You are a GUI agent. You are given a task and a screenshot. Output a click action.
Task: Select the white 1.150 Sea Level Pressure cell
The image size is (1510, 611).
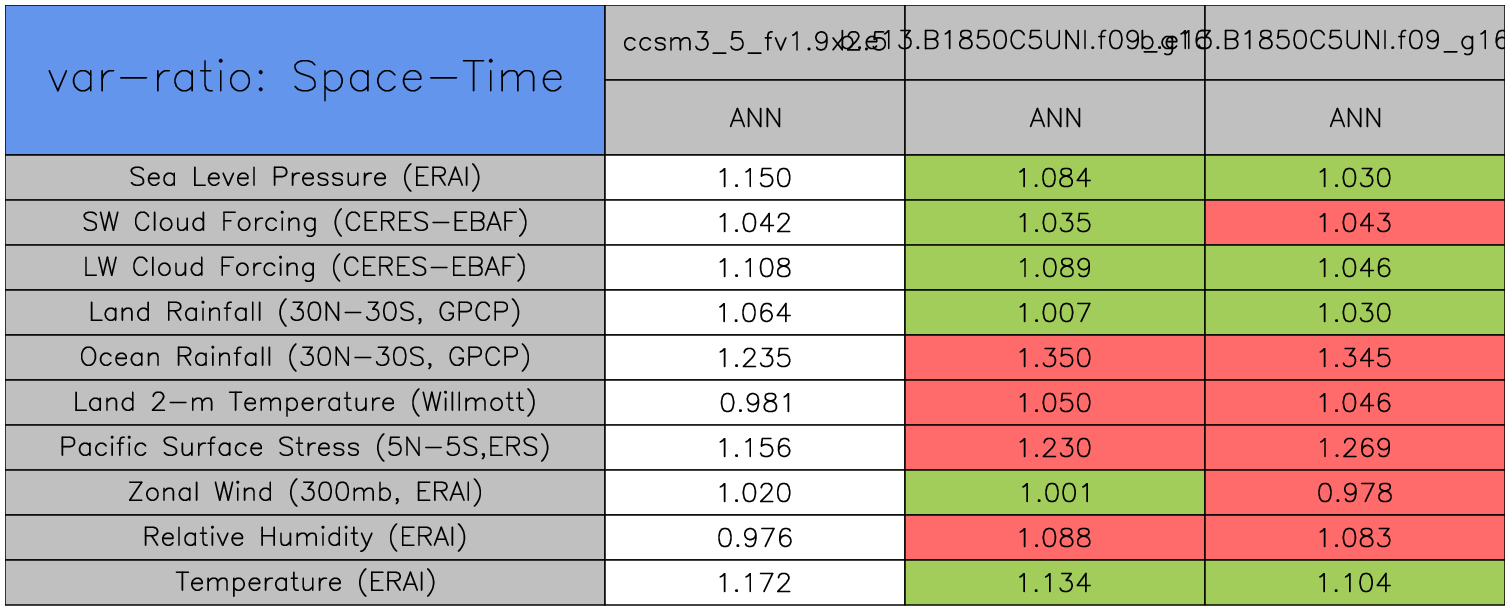[754, 178]
